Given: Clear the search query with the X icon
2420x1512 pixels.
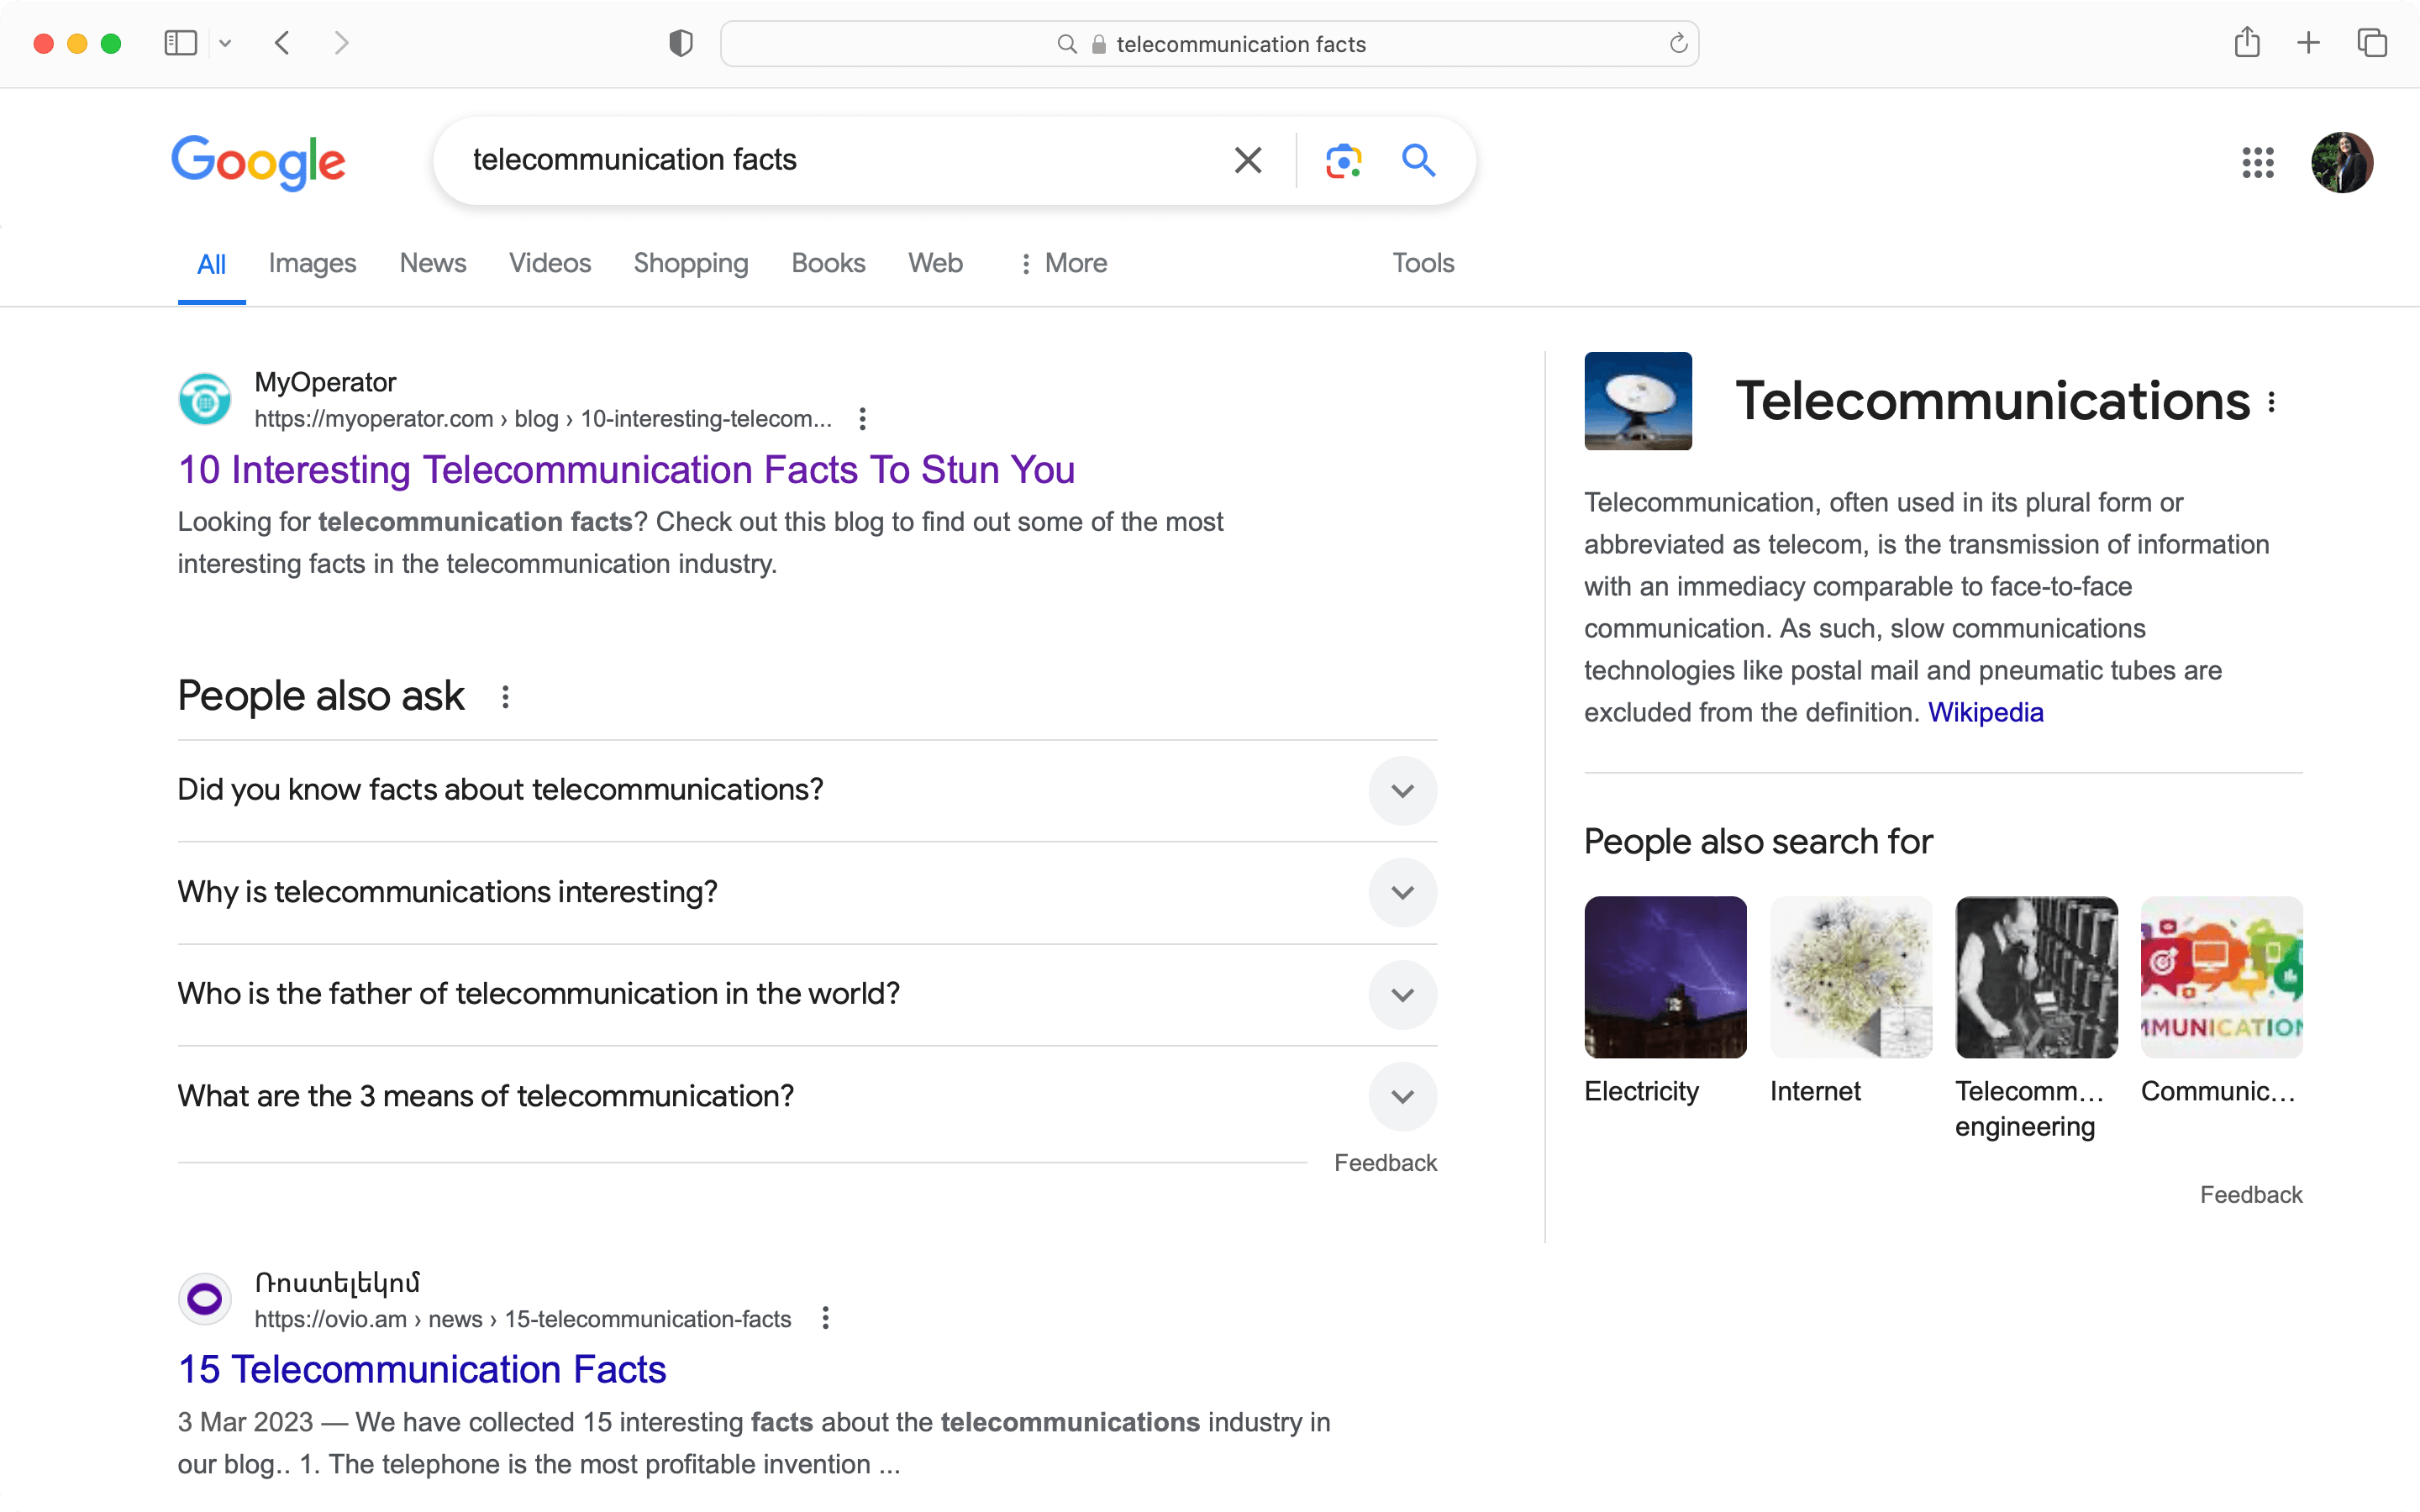Looking at the screenshot, I should (1247, 160).
